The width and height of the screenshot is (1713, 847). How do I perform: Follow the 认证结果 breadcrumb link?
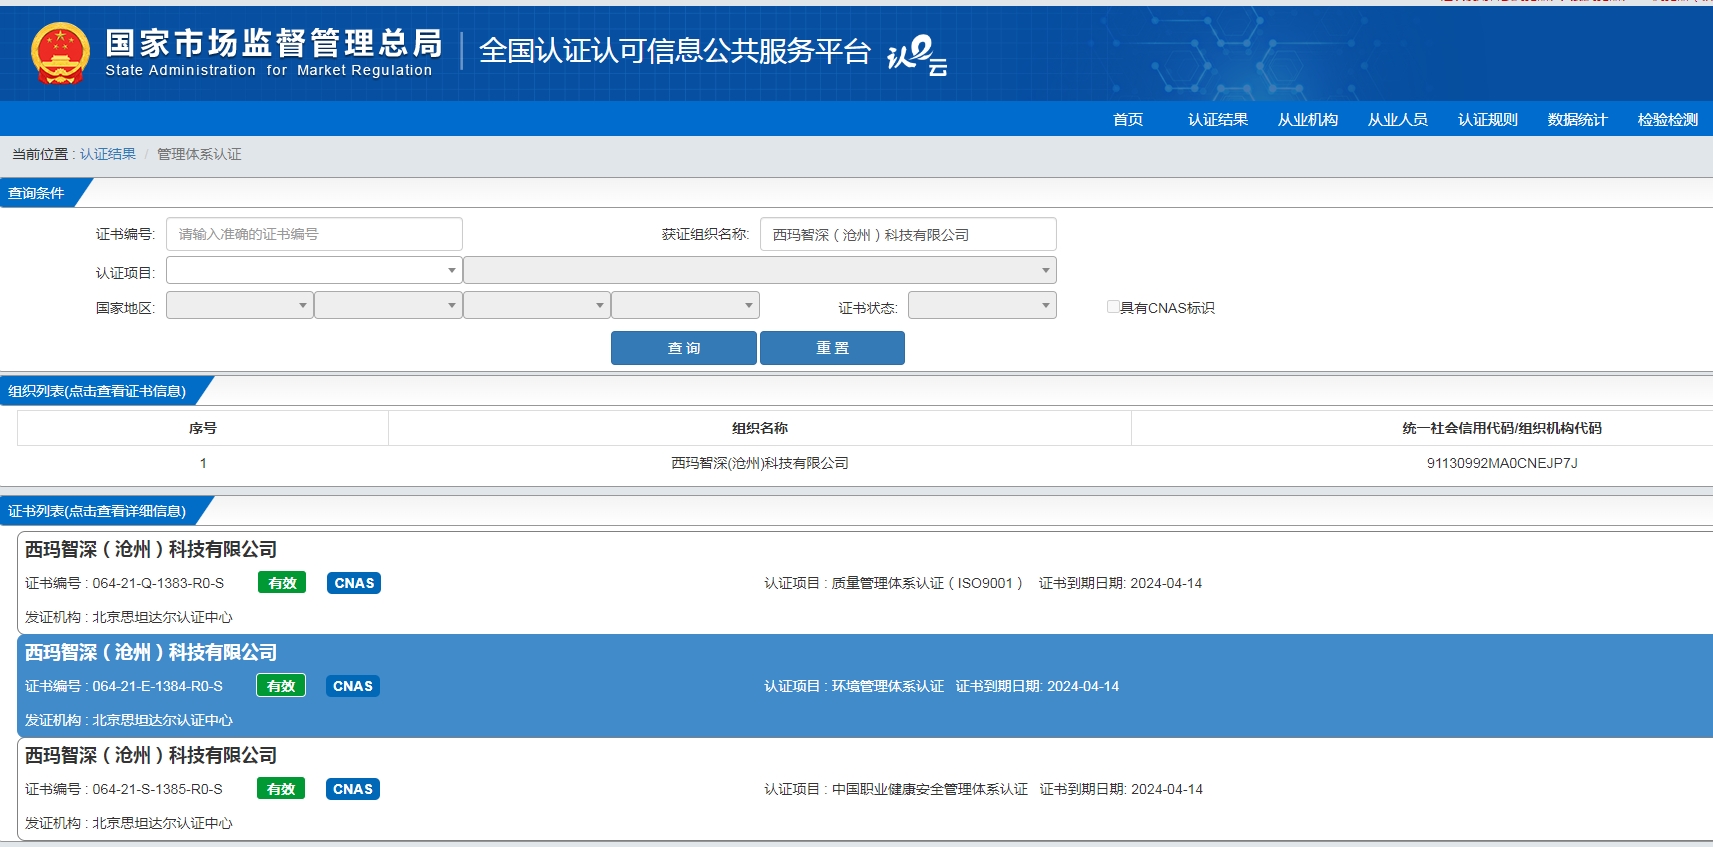click(108, 154)
